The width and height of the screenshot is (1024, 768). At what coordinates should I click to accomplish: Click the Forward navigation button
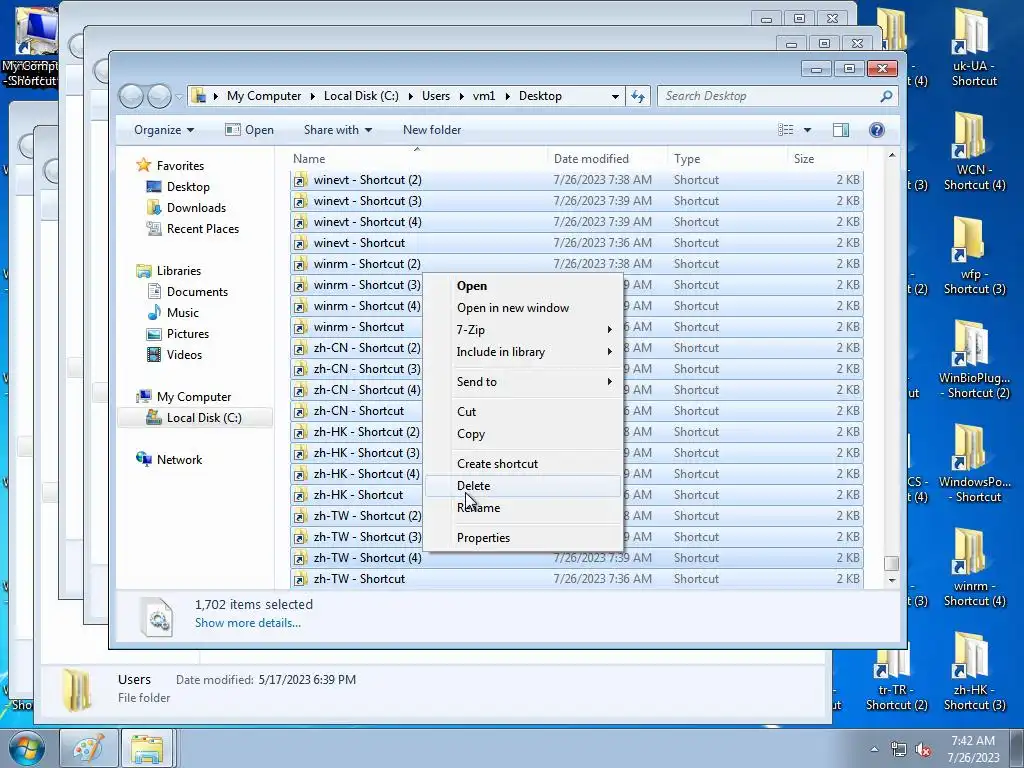click(159, 97)
